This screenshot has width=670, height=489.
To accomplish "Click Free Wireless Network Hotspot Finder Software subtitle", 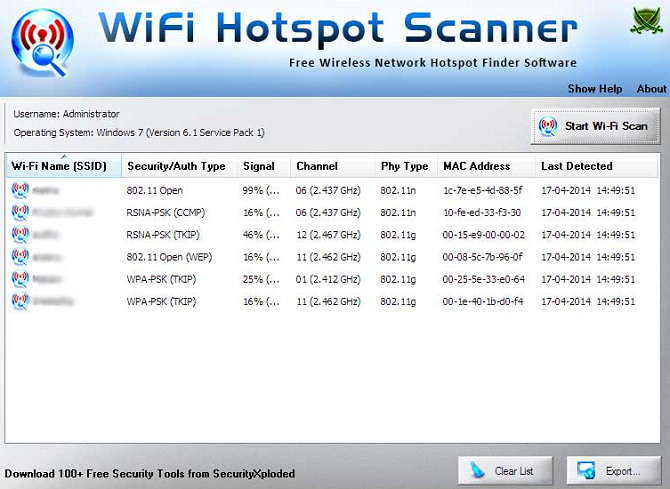I will coord(432,63).
